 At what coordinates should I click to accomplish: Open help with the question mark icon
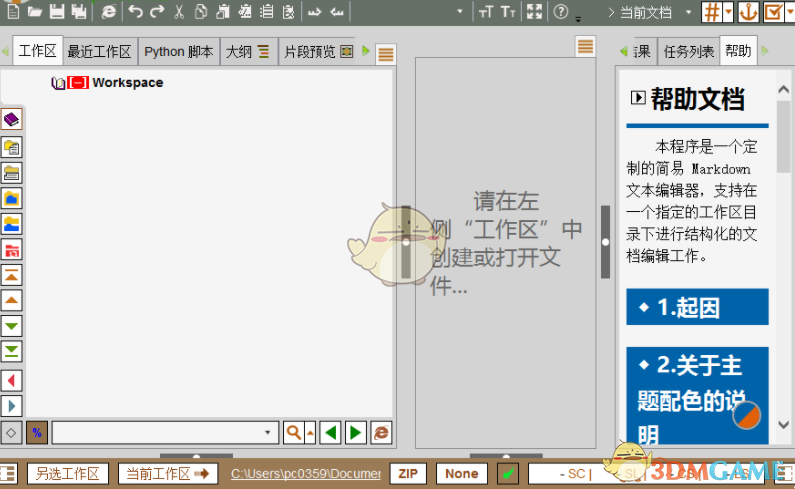point(561,11)
